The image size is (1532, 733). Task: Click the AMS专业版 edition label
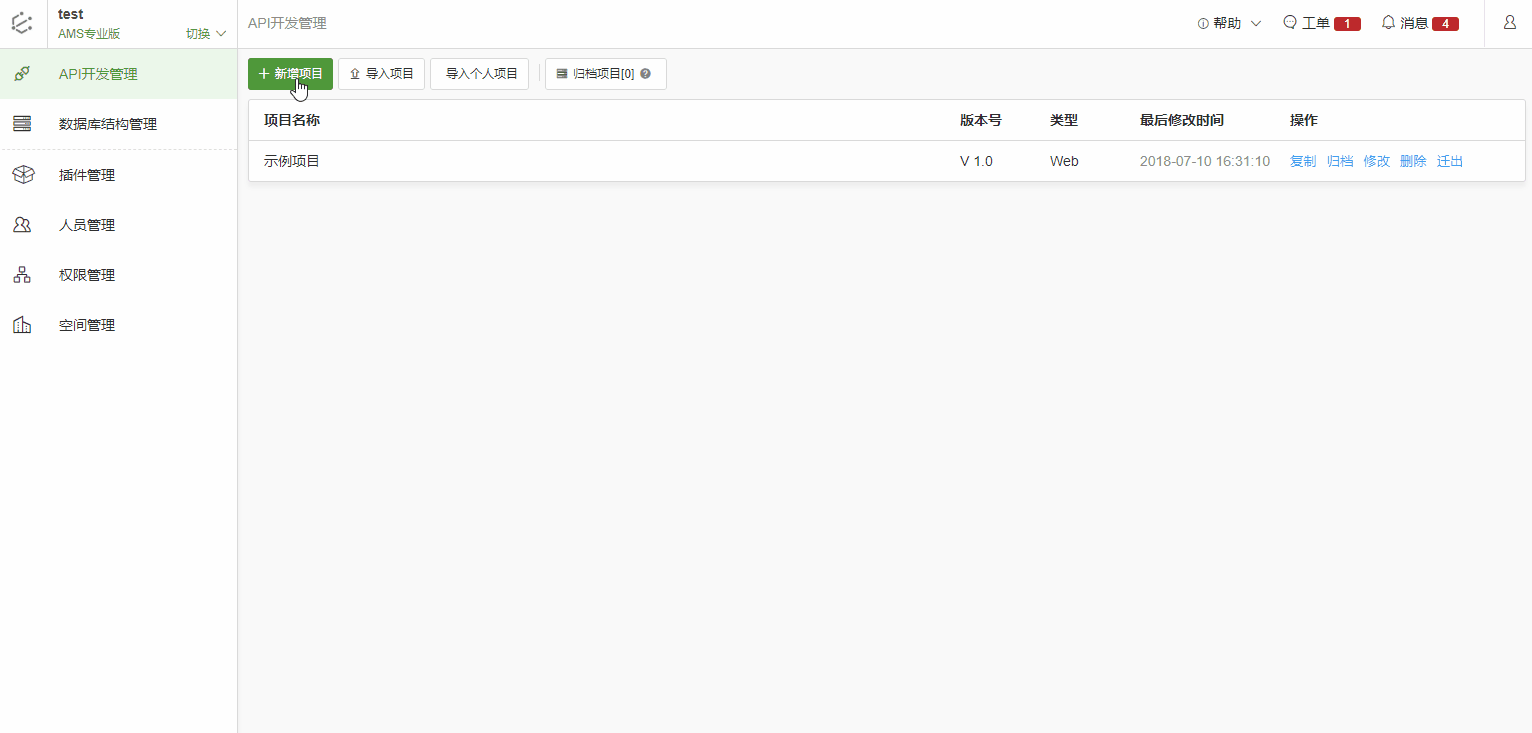point(89,34)
